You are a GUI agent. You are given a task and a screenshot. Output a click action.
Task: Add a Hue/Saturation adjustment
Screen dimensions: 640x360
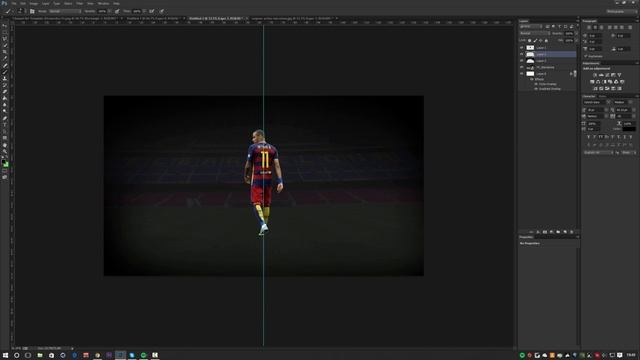[592, 82]
